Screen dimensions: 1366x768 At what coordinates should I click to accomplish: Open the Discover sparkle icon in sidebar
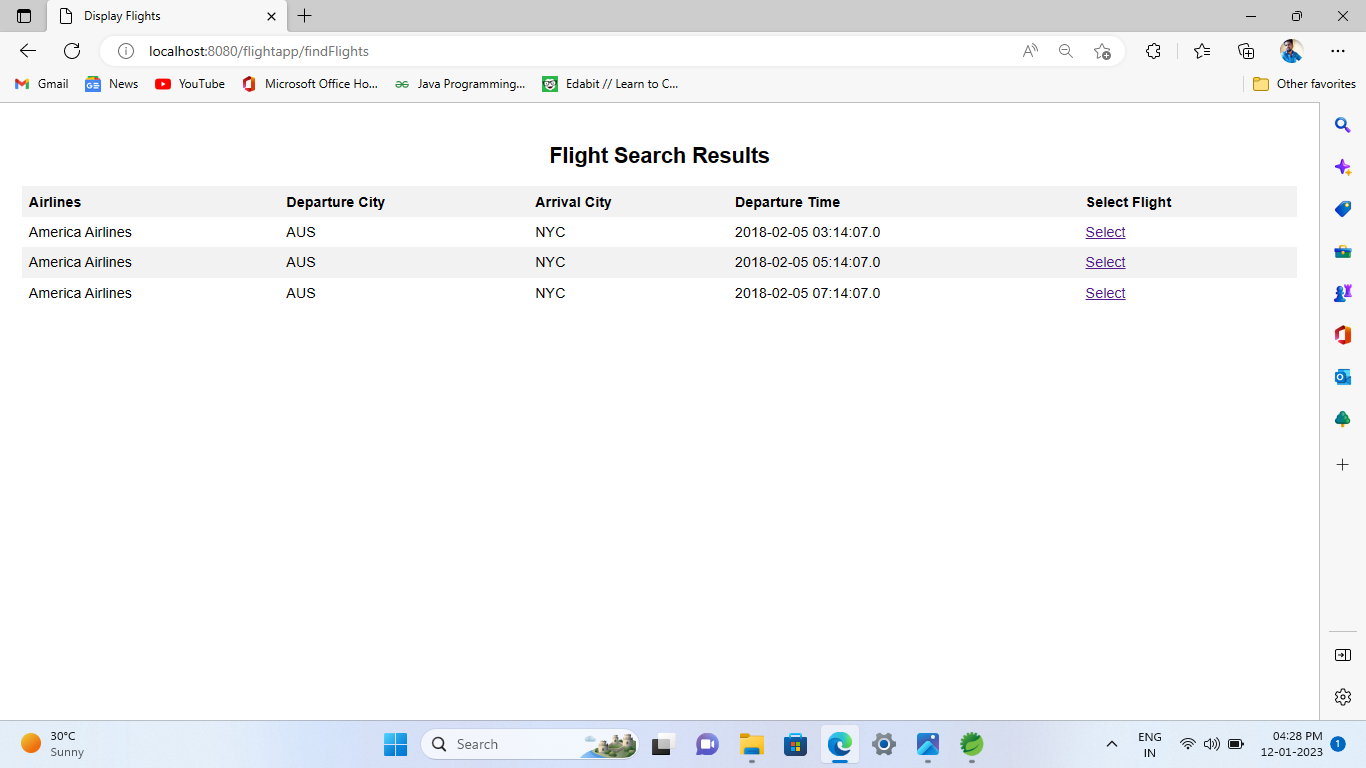1343,167
